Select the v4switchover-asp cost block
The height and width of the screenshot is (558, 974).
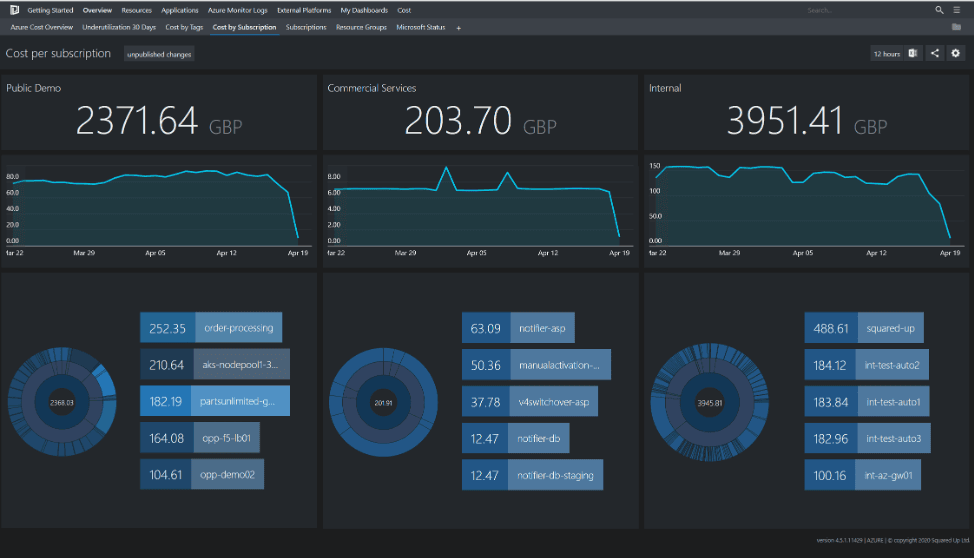[530, 401]
